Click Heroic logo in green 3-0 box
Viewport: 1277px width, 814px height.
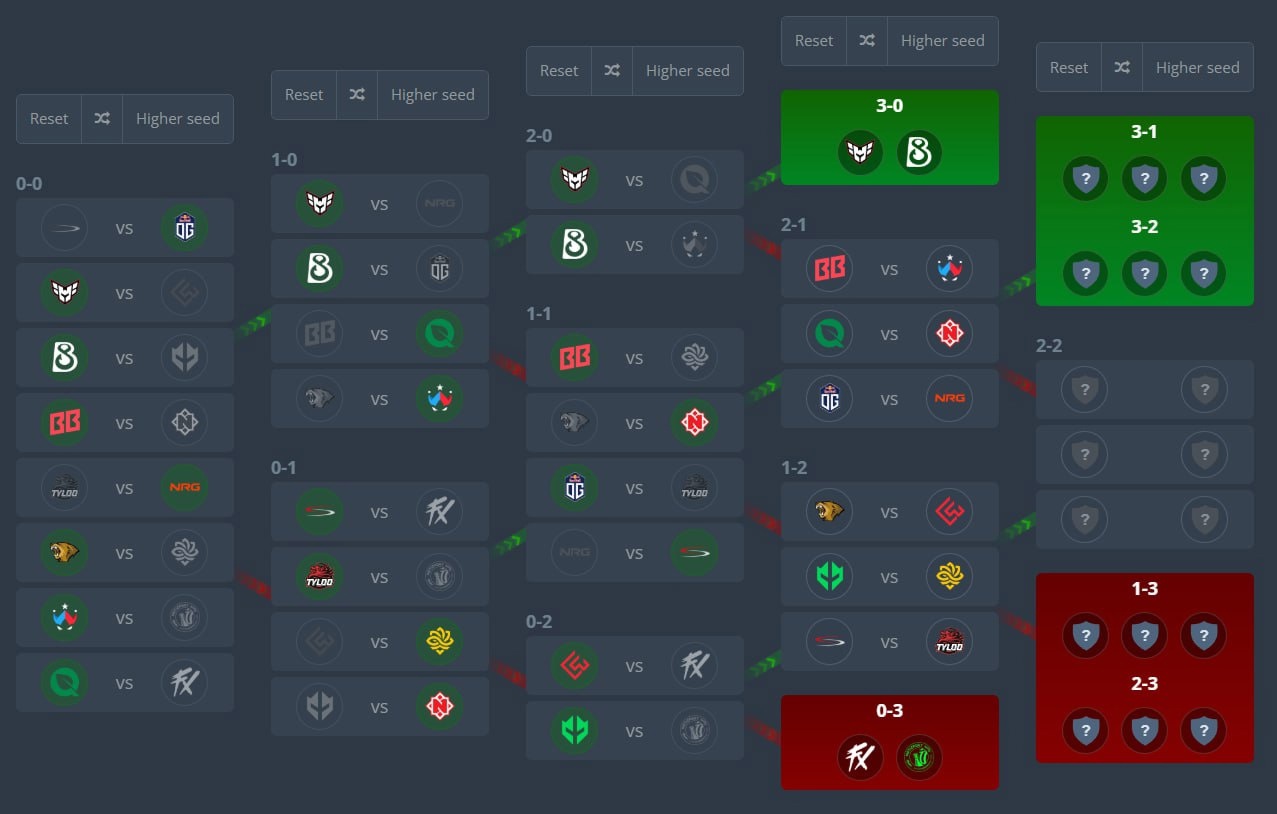860,153
